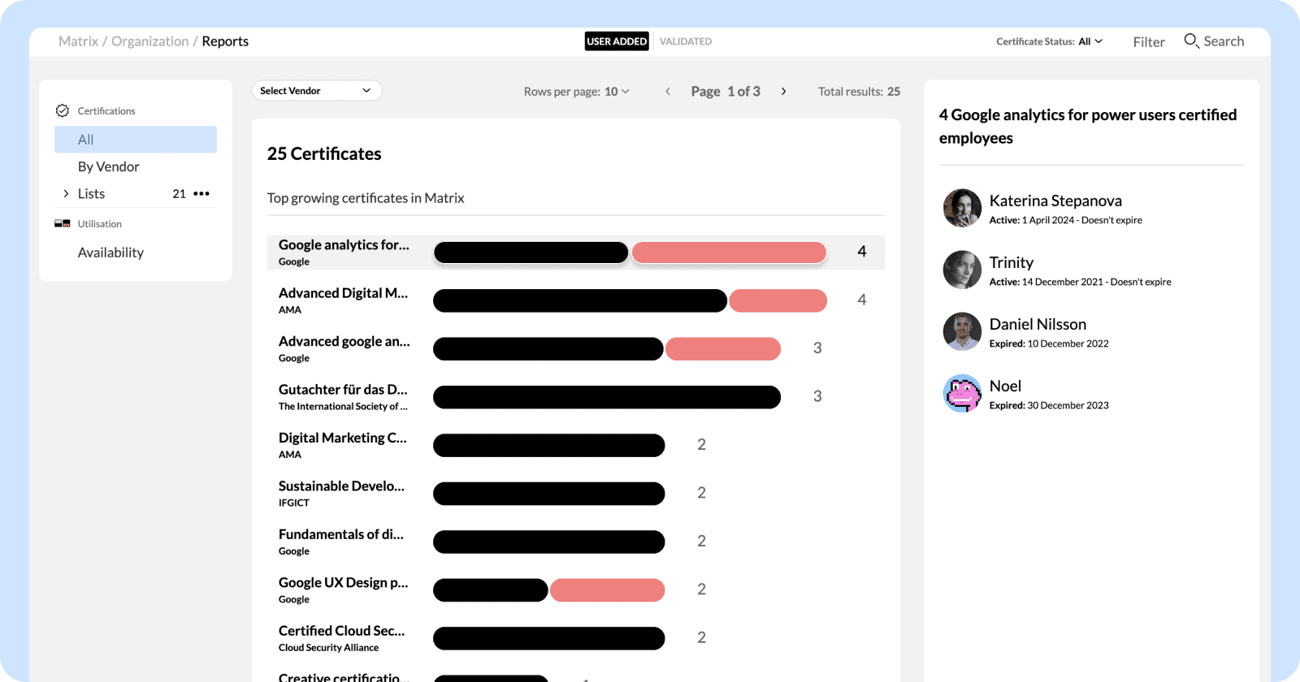Click pink bar of Advanced google an... row
The height and width of the screenshot is (682, 1300).
coord(723,348)
